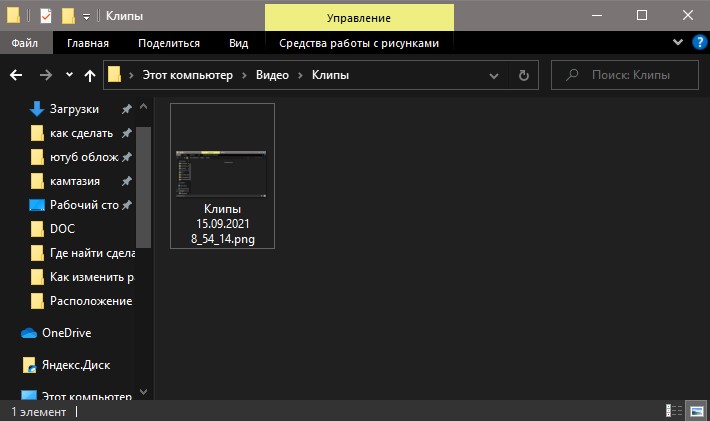Click the Properties quick access toolbar icon
Viewport: 710px width, 421px height.
tap(46, 16)
